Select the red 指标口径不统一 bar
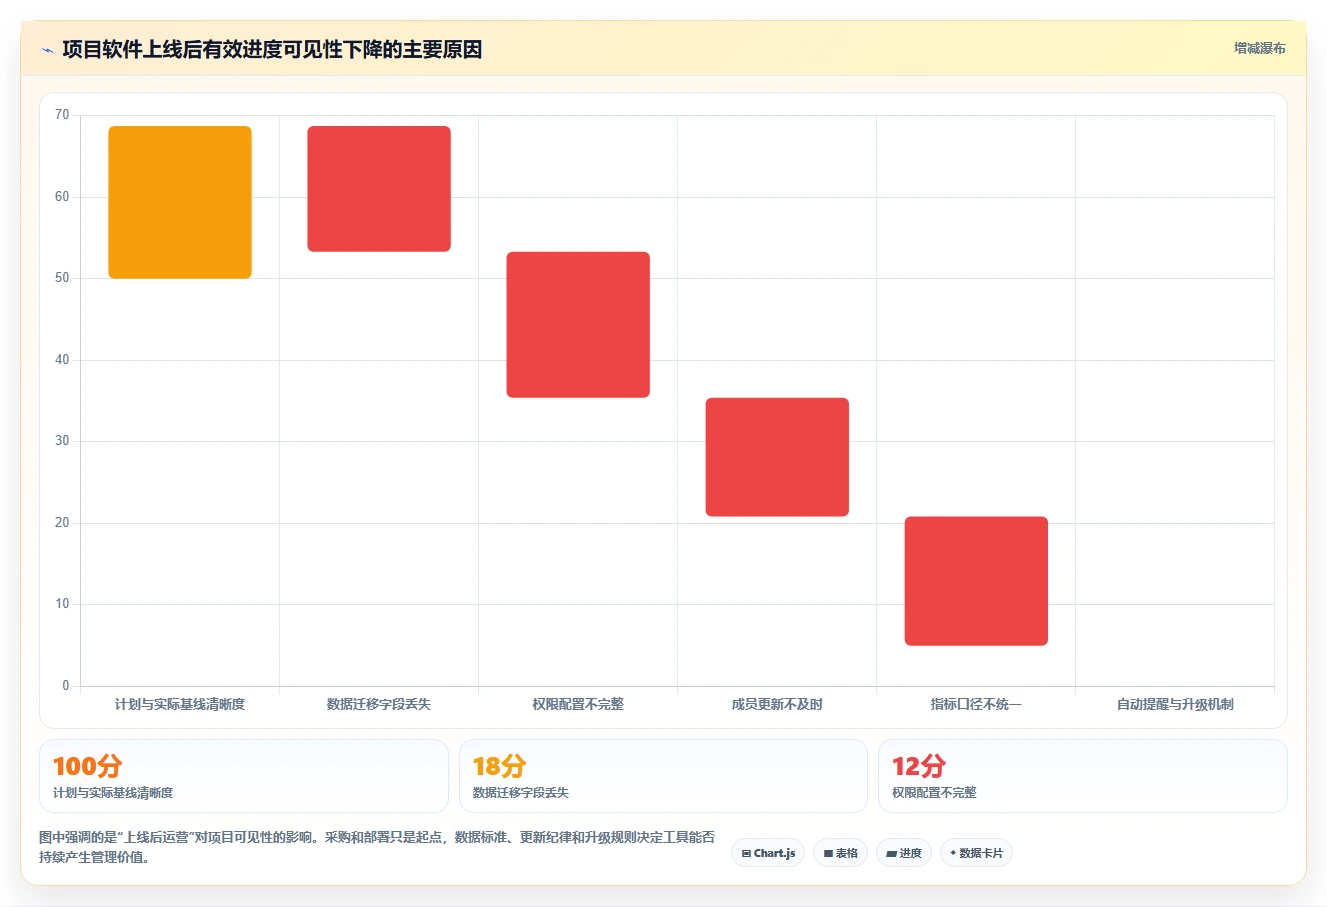1327x907 pixels. 976,581
